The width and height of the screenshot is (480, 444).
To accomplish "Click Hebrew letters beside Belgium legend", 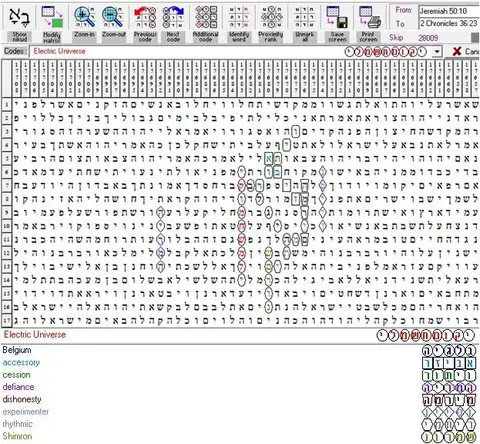I will click(449, 351).
